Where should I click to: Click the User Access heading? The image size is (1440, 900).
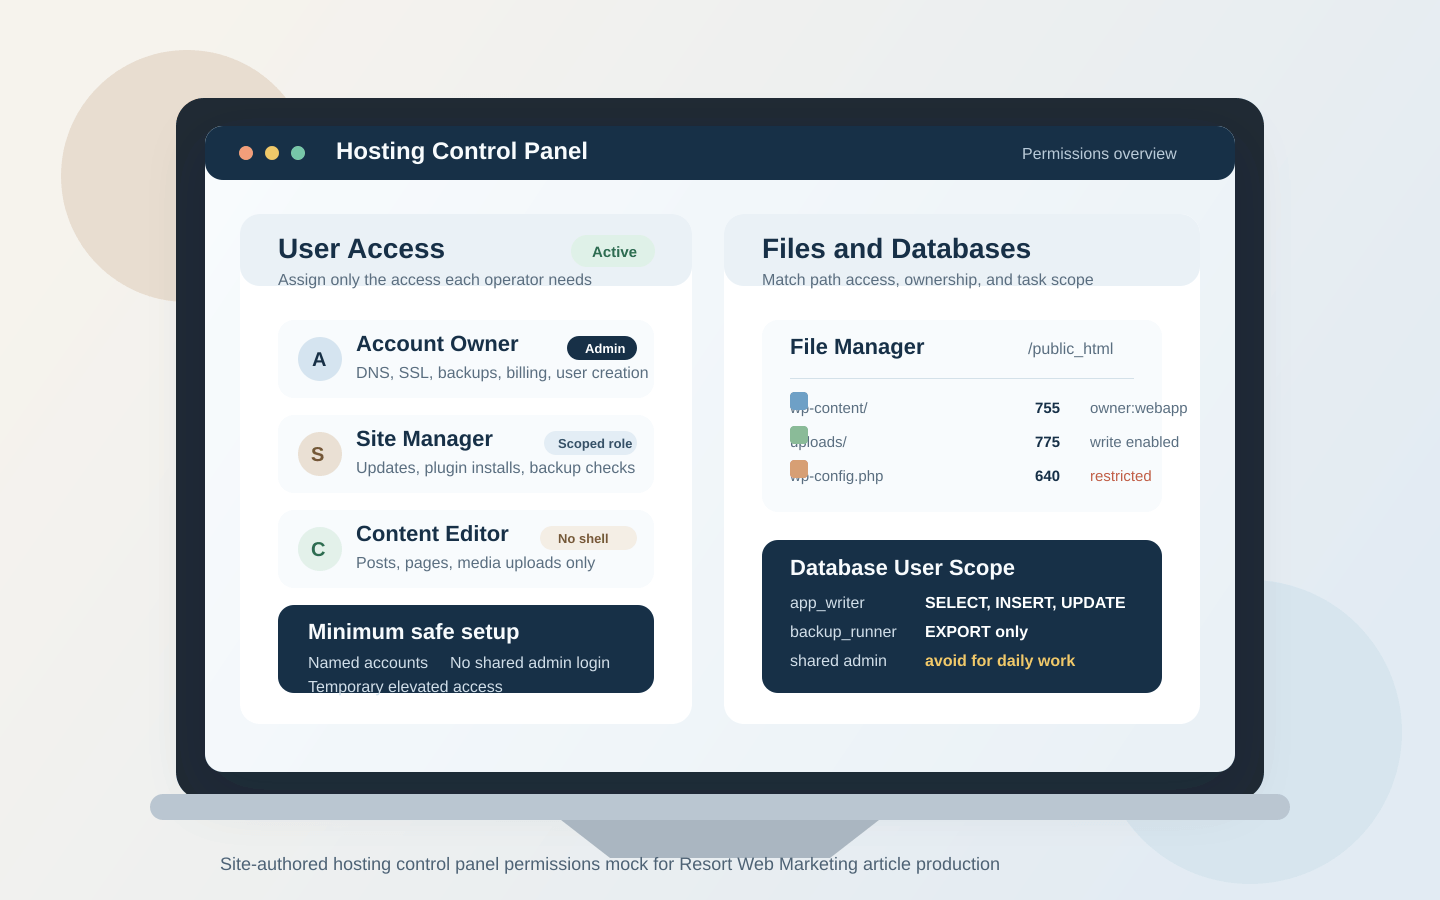tap(361, 249)
